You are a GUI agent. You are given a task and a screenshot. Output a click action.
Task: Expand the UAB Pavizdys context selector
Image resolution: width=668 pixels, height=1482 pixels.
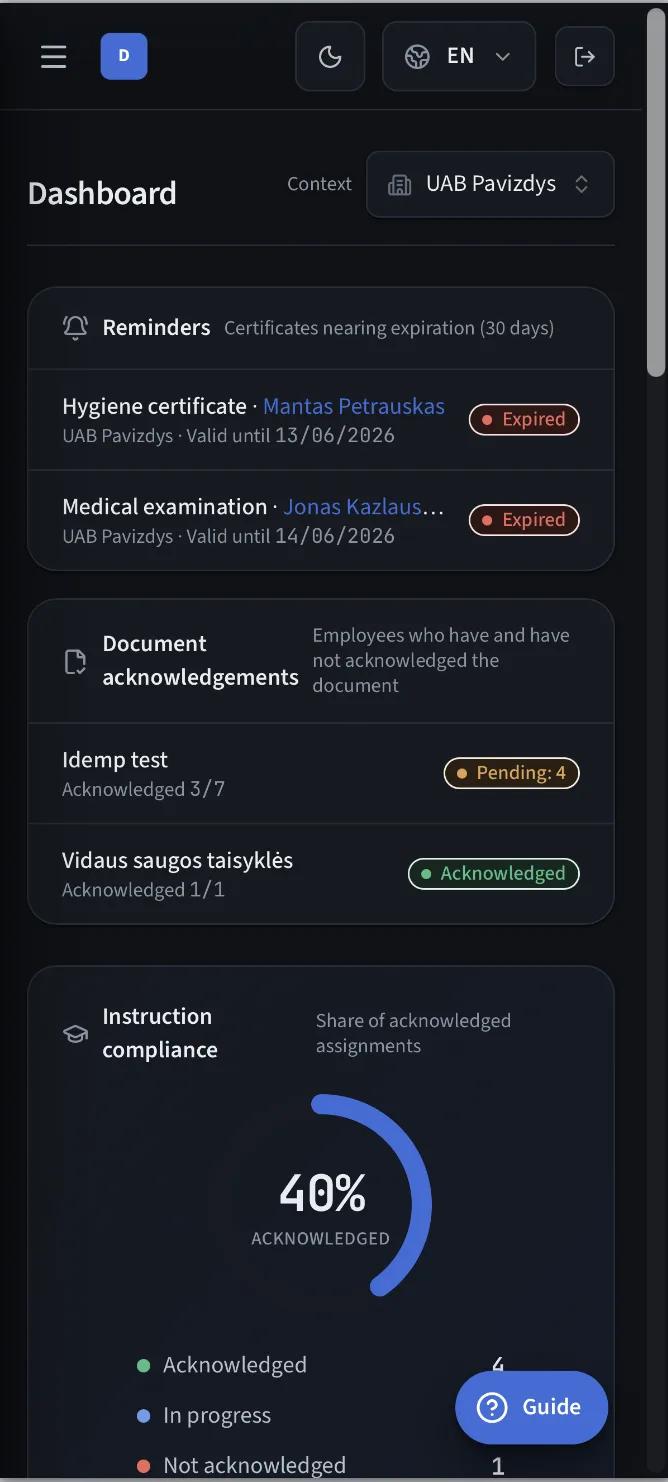[490, 184]
